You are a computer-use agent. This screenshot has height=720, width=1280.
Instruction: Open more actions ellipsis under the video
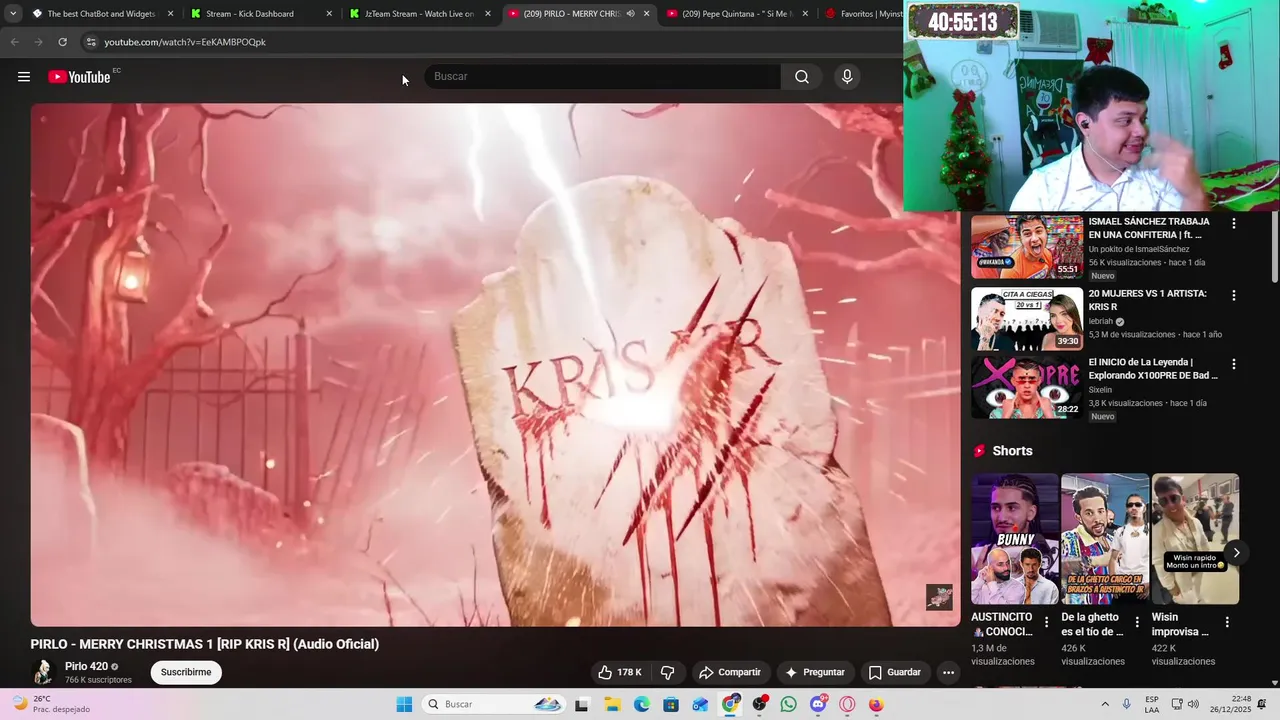pyautogui.click(x=948, y=672)
